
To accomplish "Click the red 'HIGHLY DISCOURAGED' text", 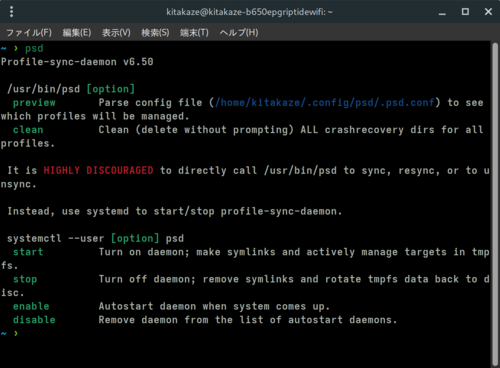I will tap(98, 170).
